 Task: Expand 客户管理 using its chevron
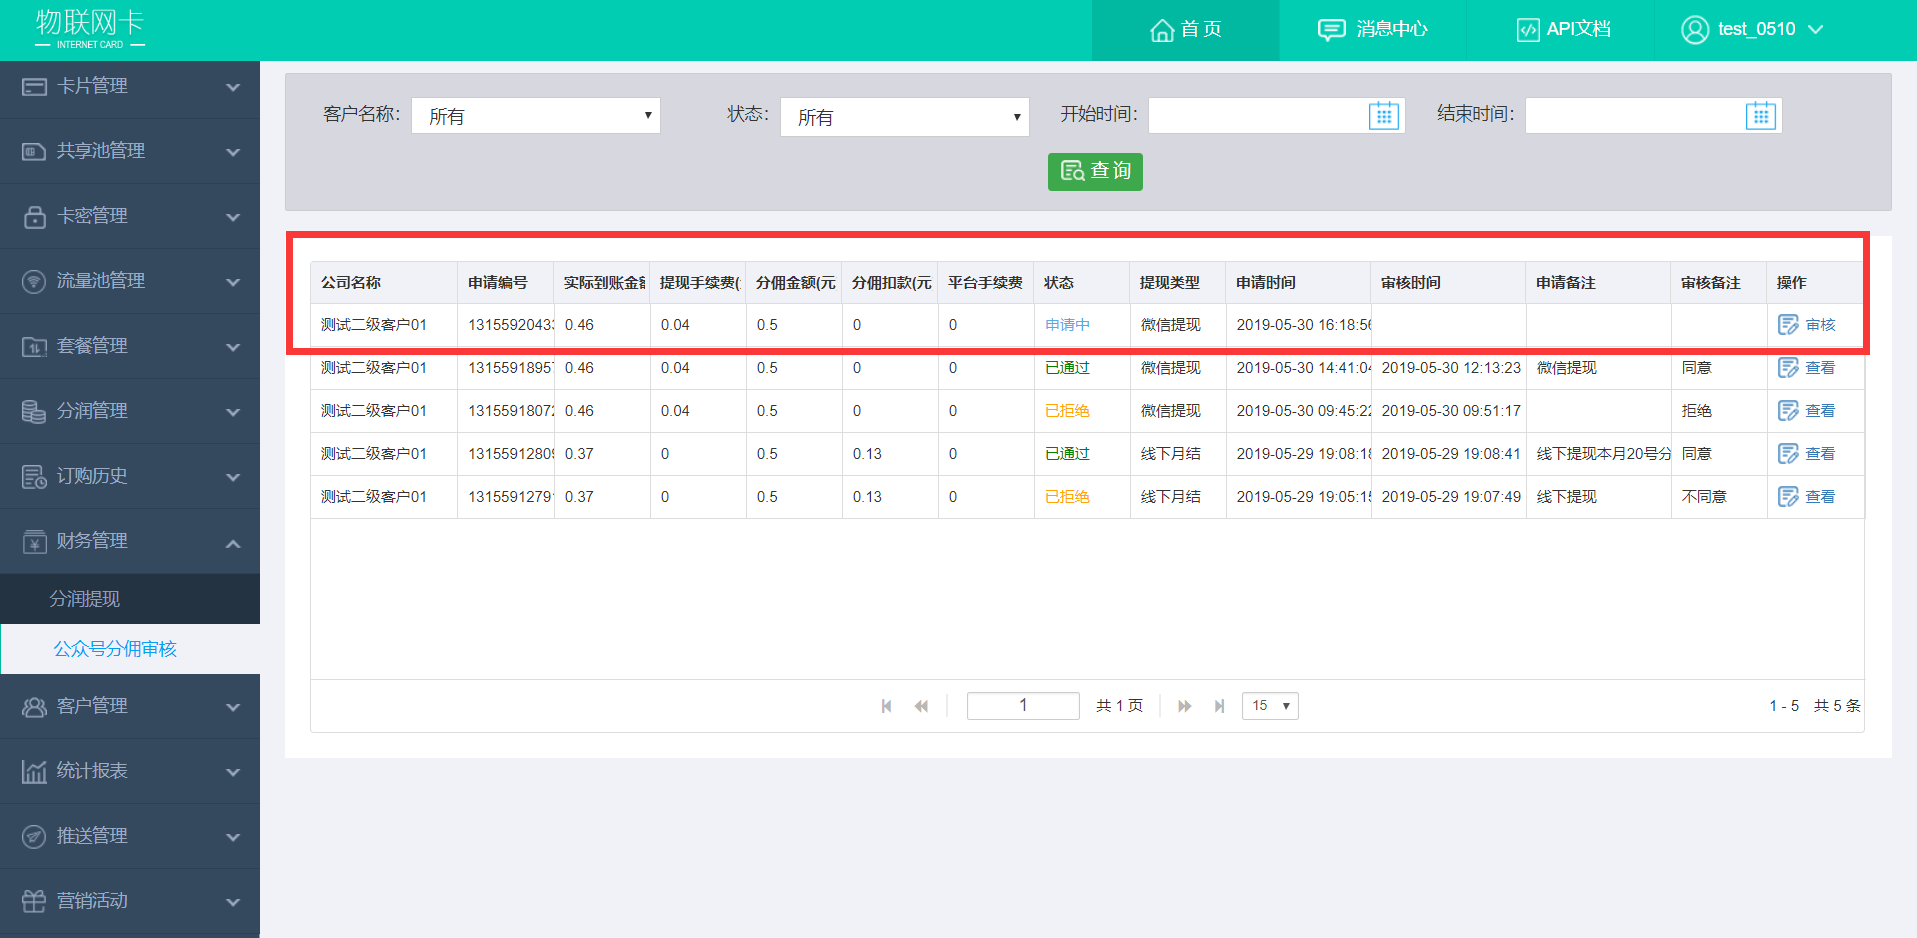pyautogui.click(x=233, y=708)
